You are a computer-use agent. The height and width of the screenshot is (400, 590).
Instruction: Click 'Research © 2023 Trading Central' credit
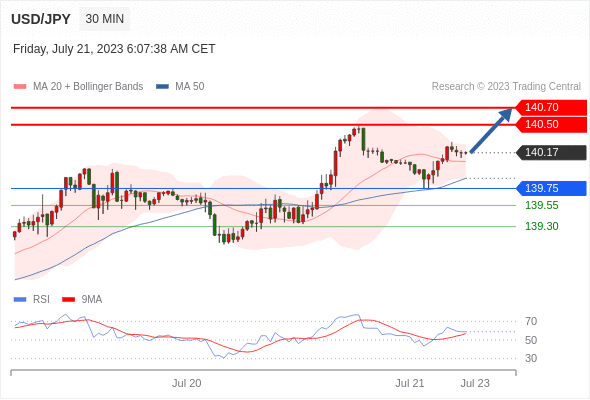point(506,87)
